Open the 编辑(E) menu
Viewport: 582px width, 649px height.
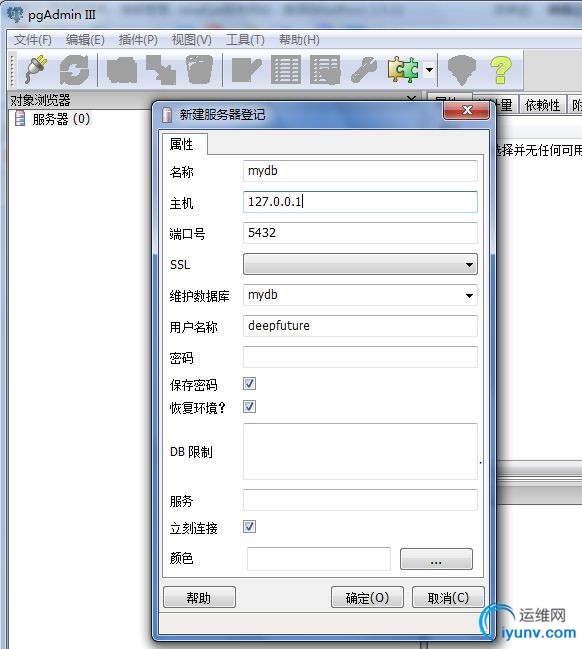(x=85, y=40)
